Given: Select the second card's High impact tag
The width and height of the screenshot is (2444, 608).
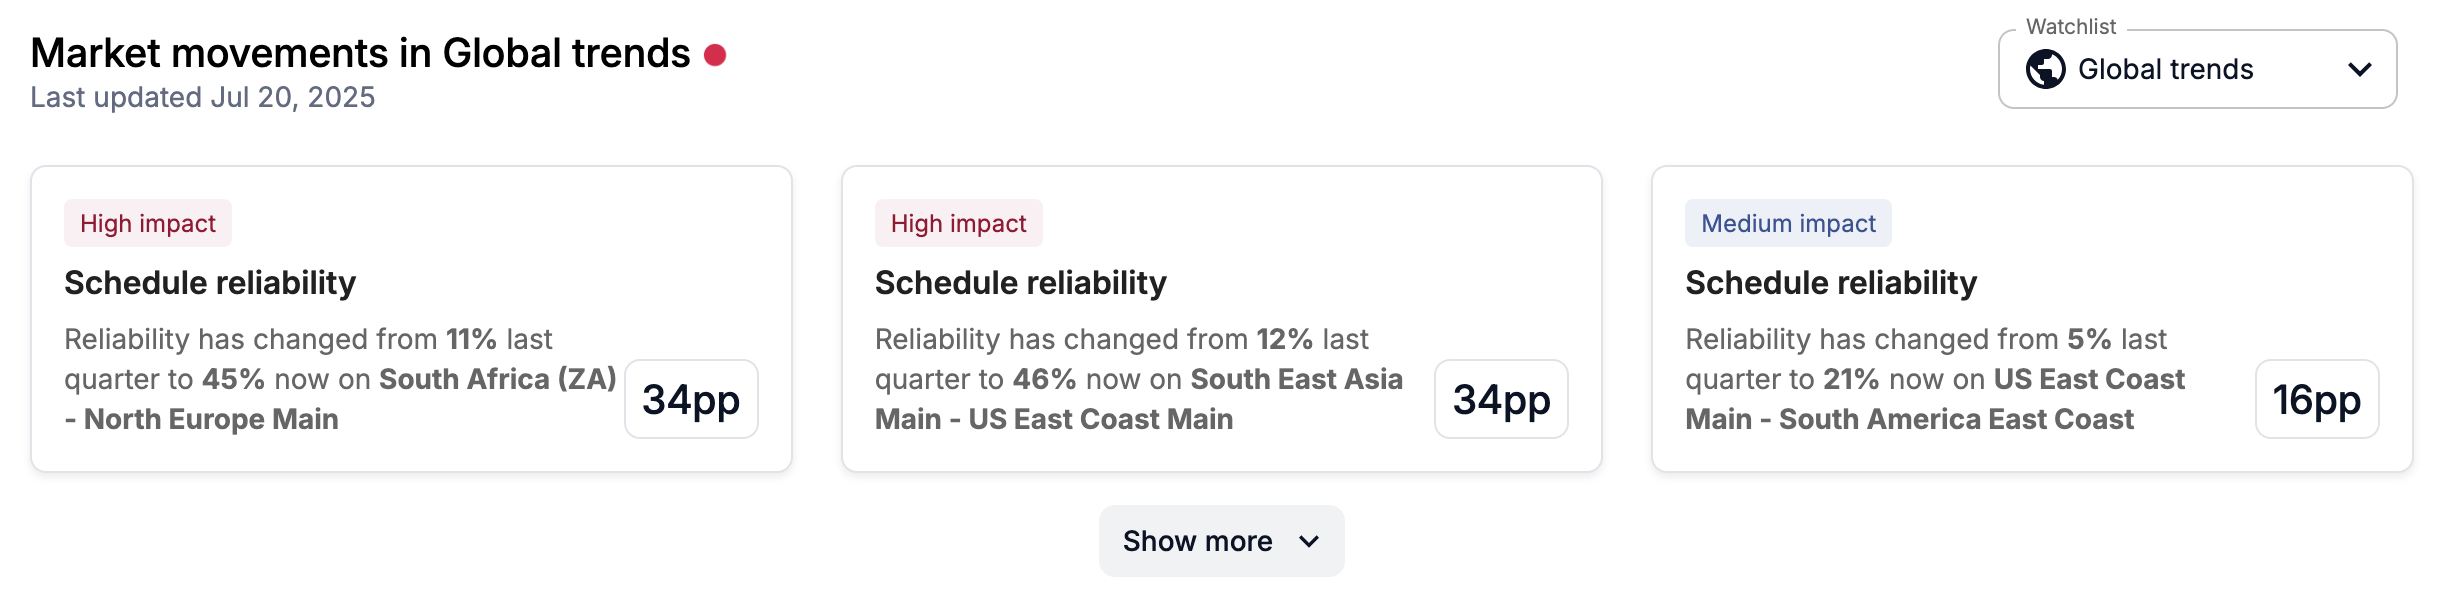Looking at the screenshot, I should (x=959, y=223).
